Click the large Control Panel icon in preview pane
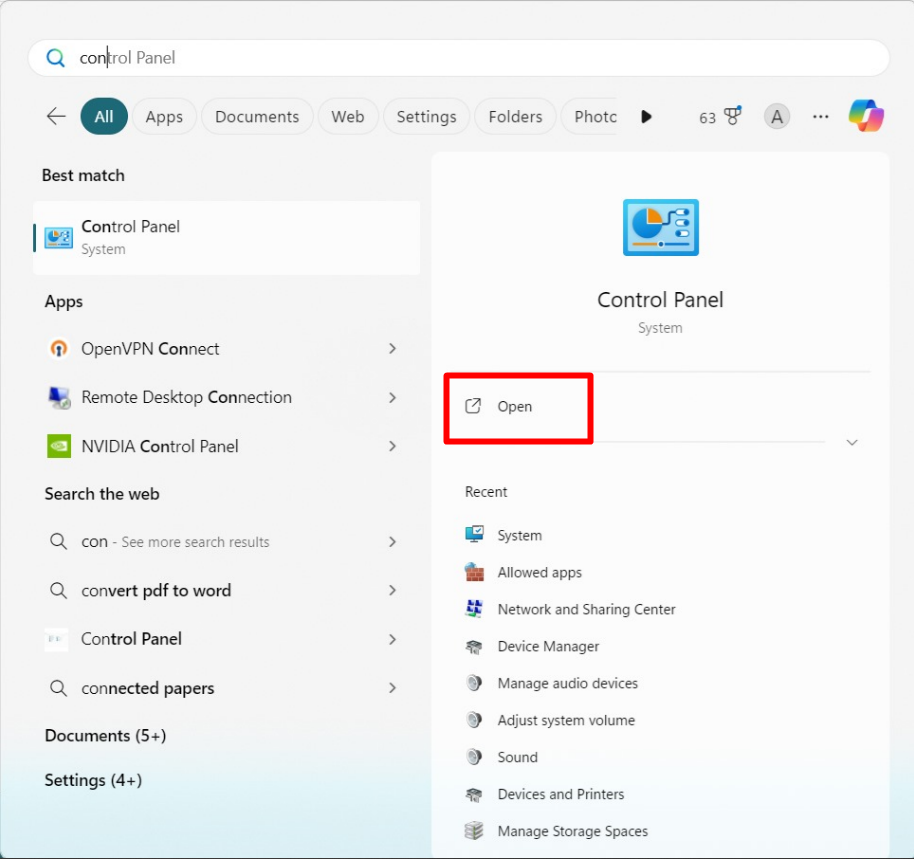This screenshot has width=914, height=859. 660,227
